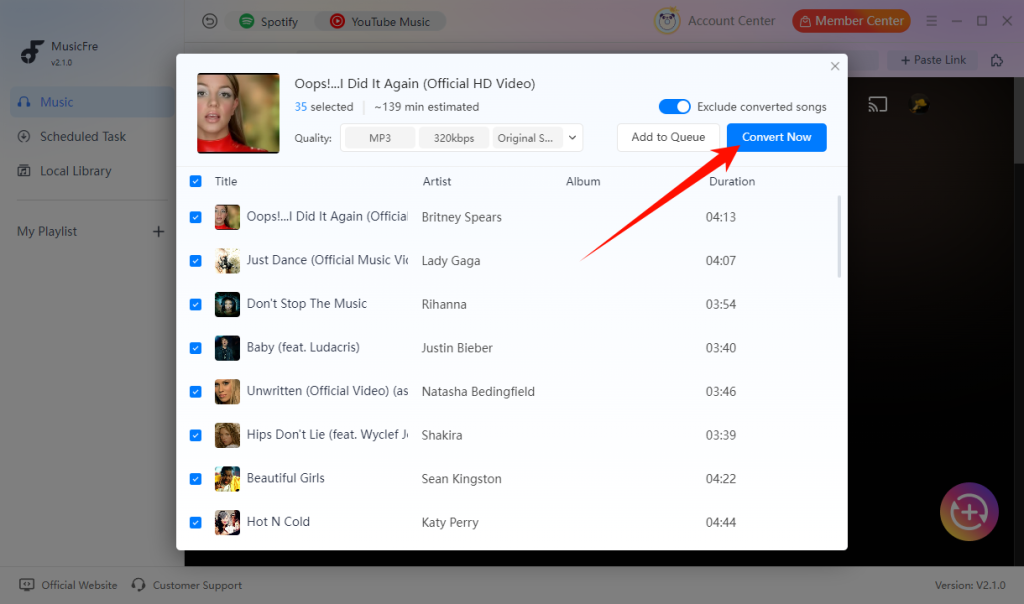Click the Customer Support headset icon
The height and width of the screenshot is (604, 1024).
[138, 585]
